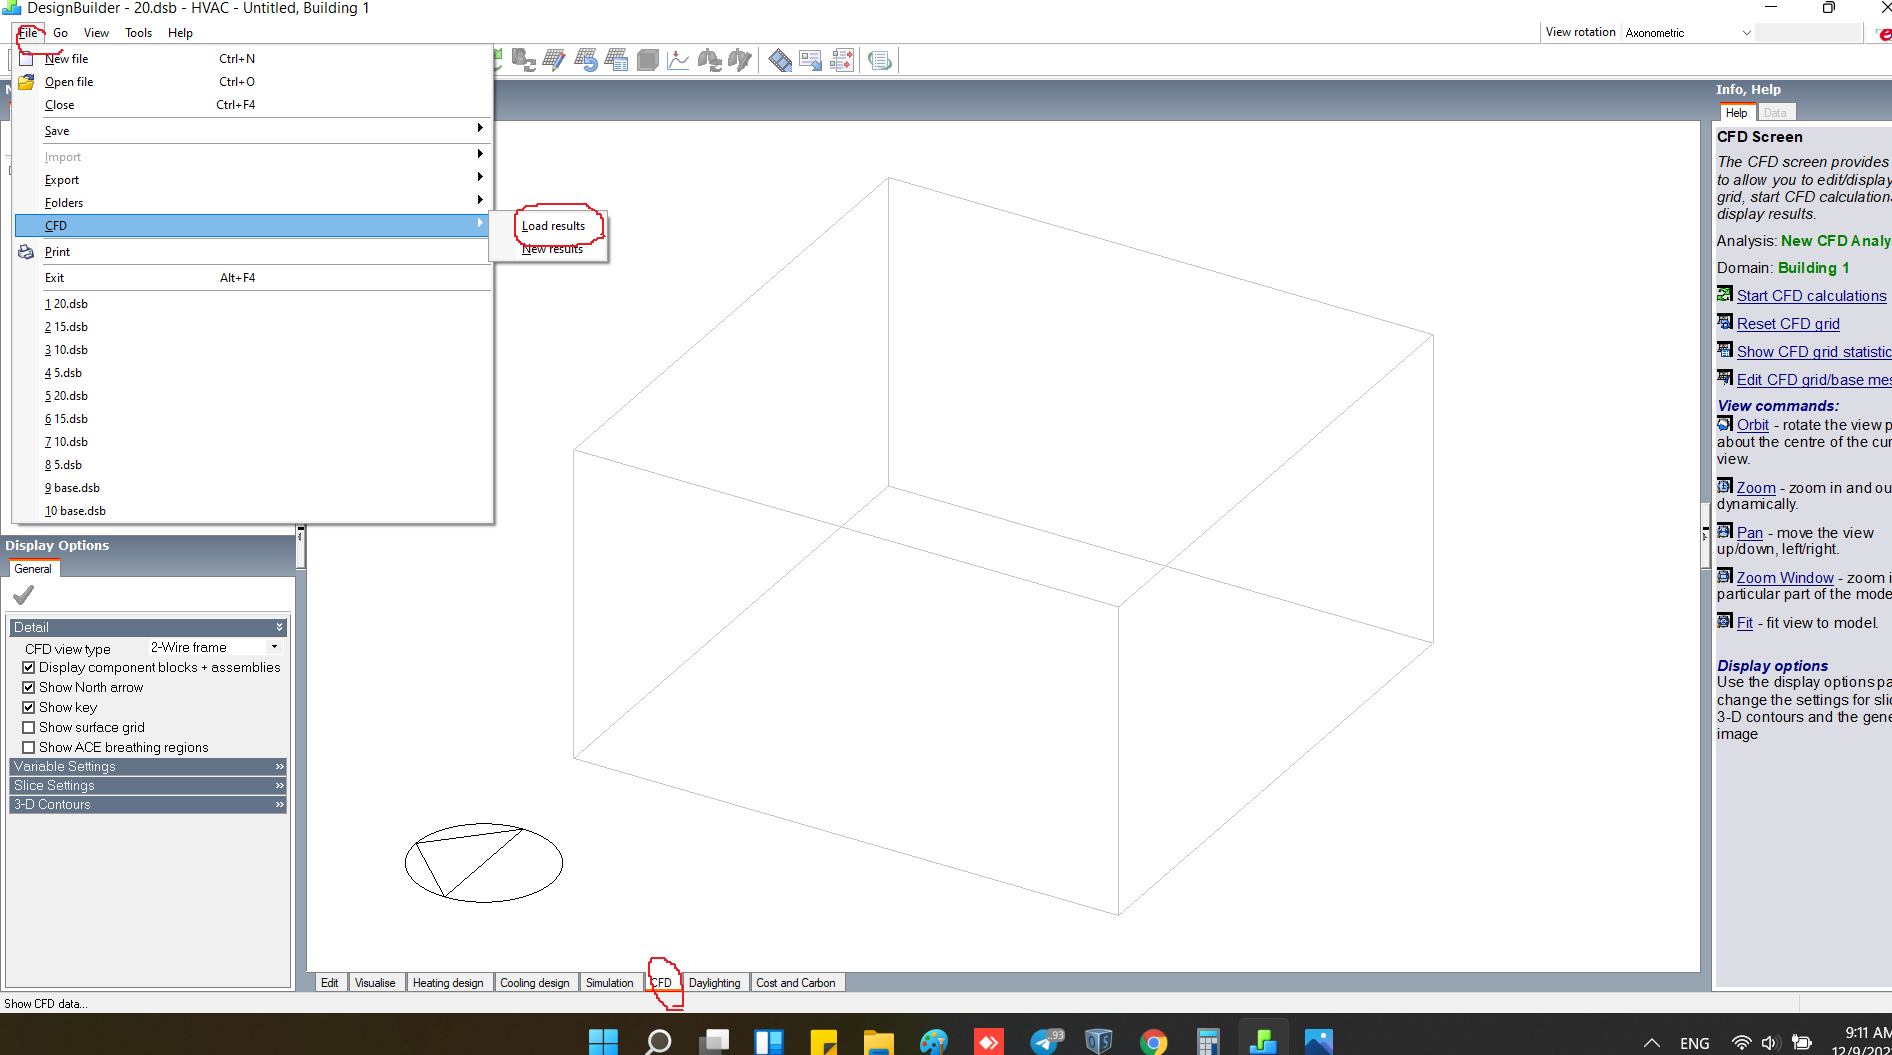Switch to the Simulation tab
The height and width of the screenshot is (1055, 1892).
pos(609,983)
